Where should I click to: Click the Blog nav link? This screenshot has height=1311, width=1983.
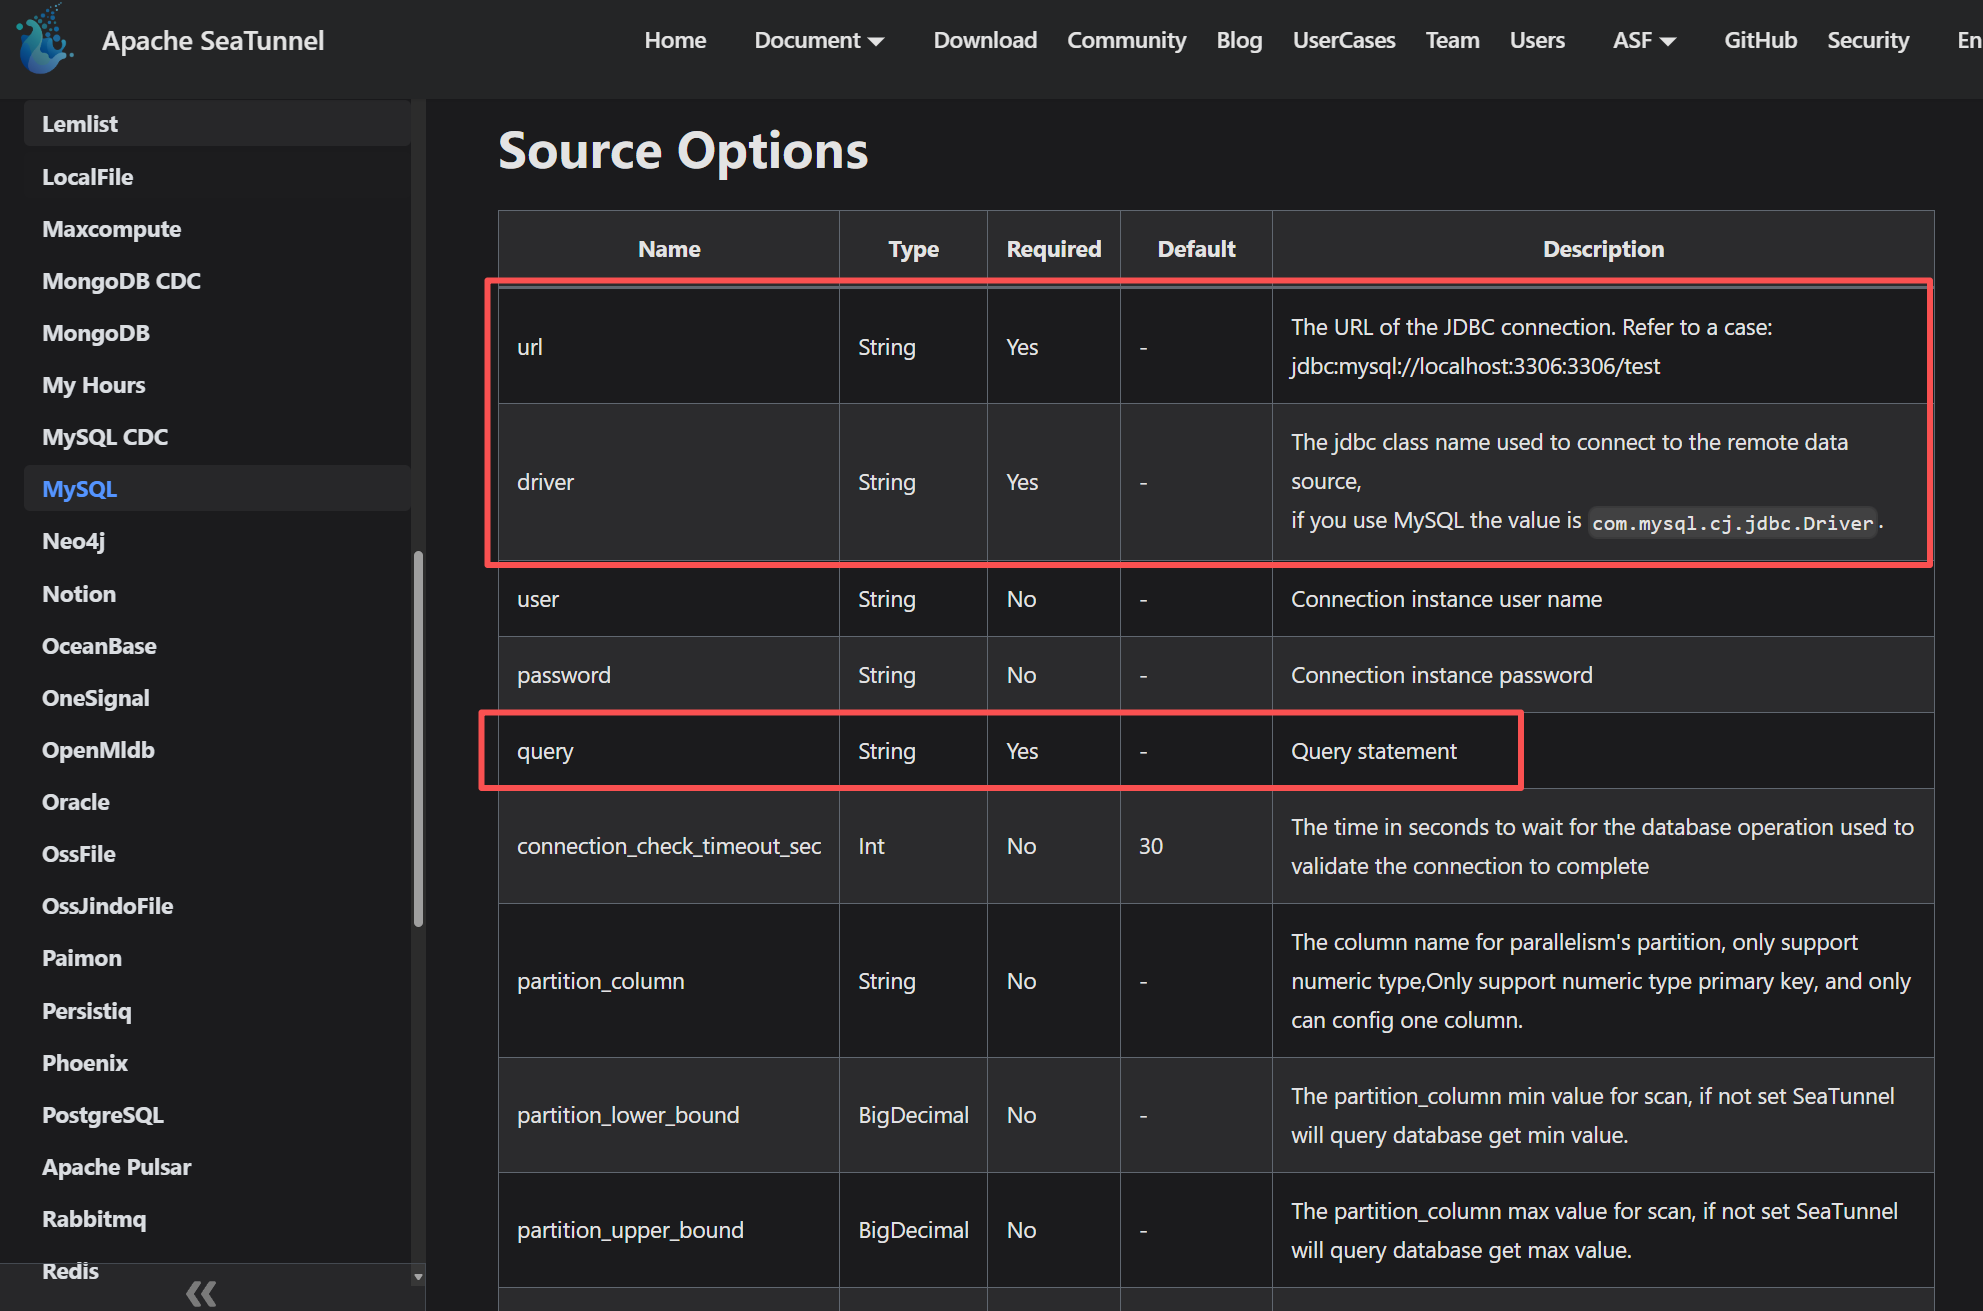click(x=1238, y=40)
